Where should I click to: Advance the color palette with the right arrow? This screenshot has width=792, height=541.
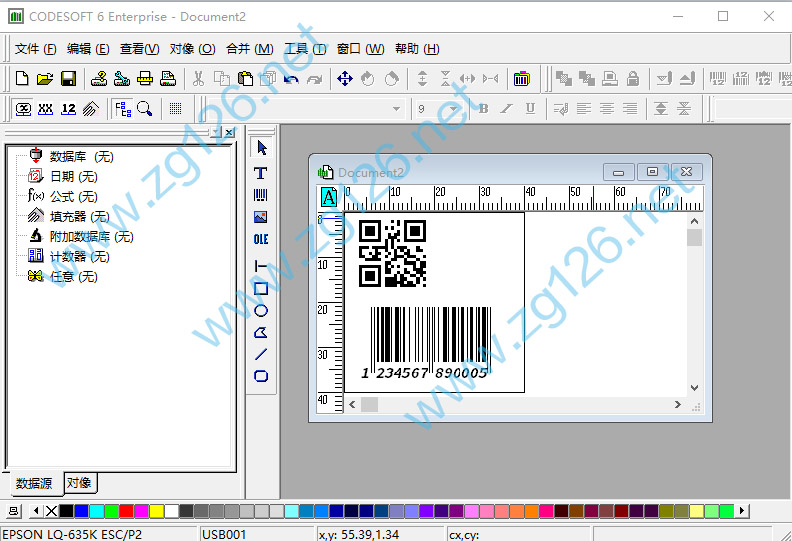[741, 511]
